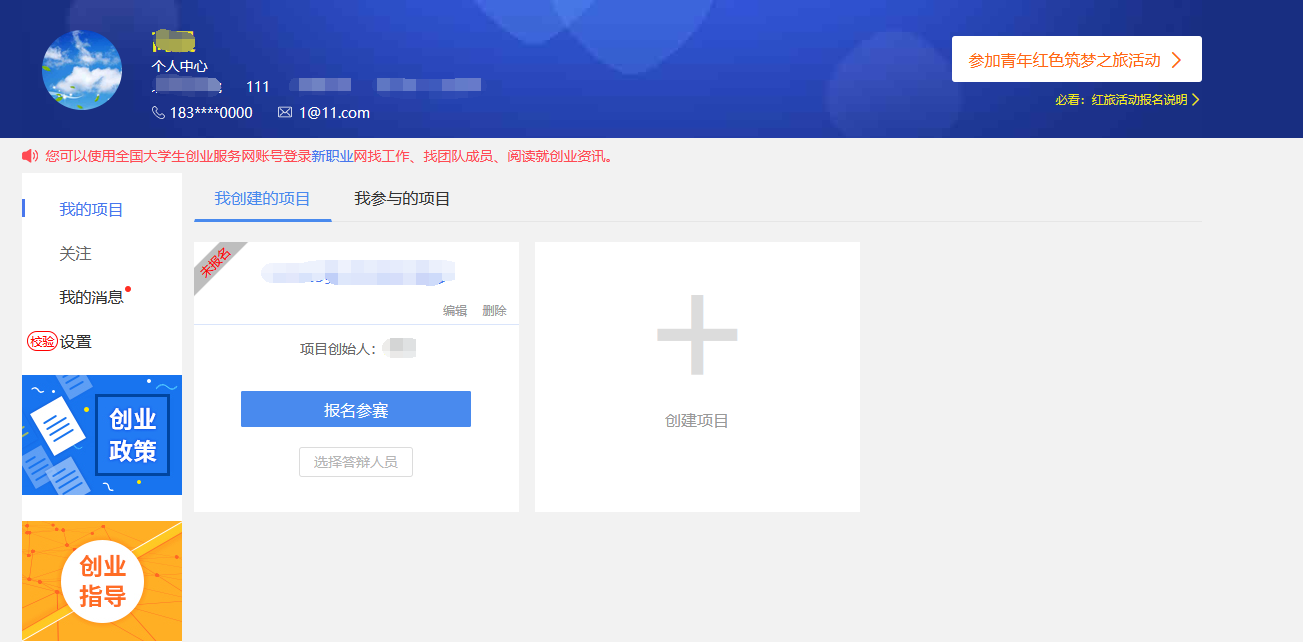Click the envelope icon beside 1@11.com
Image resolution: width=1303 pixels, height=642 pixels.
click(x=285, y=113)
